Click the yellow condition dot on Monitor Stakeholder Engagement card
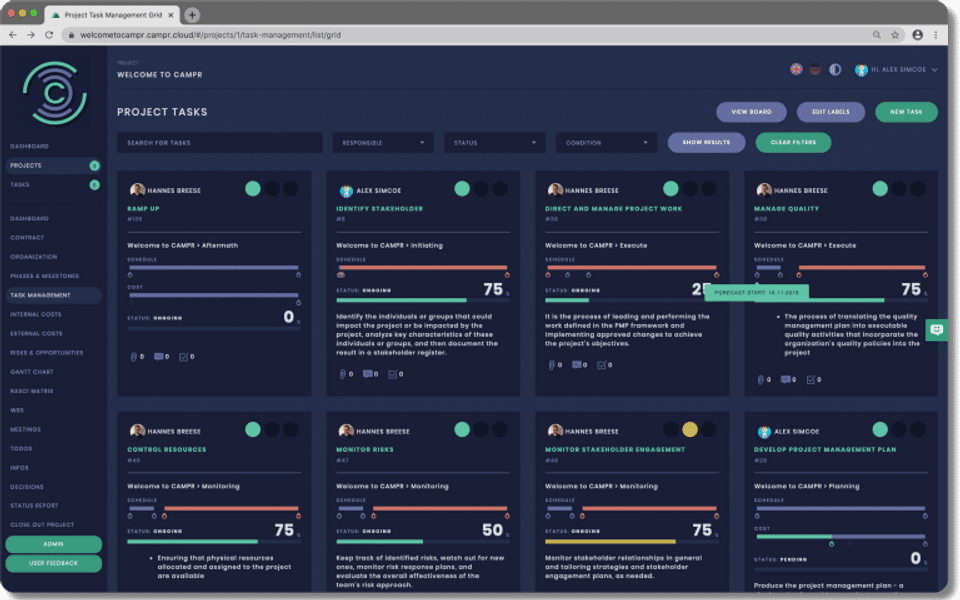This screenshot has width=960, height=600. point(690,430)
